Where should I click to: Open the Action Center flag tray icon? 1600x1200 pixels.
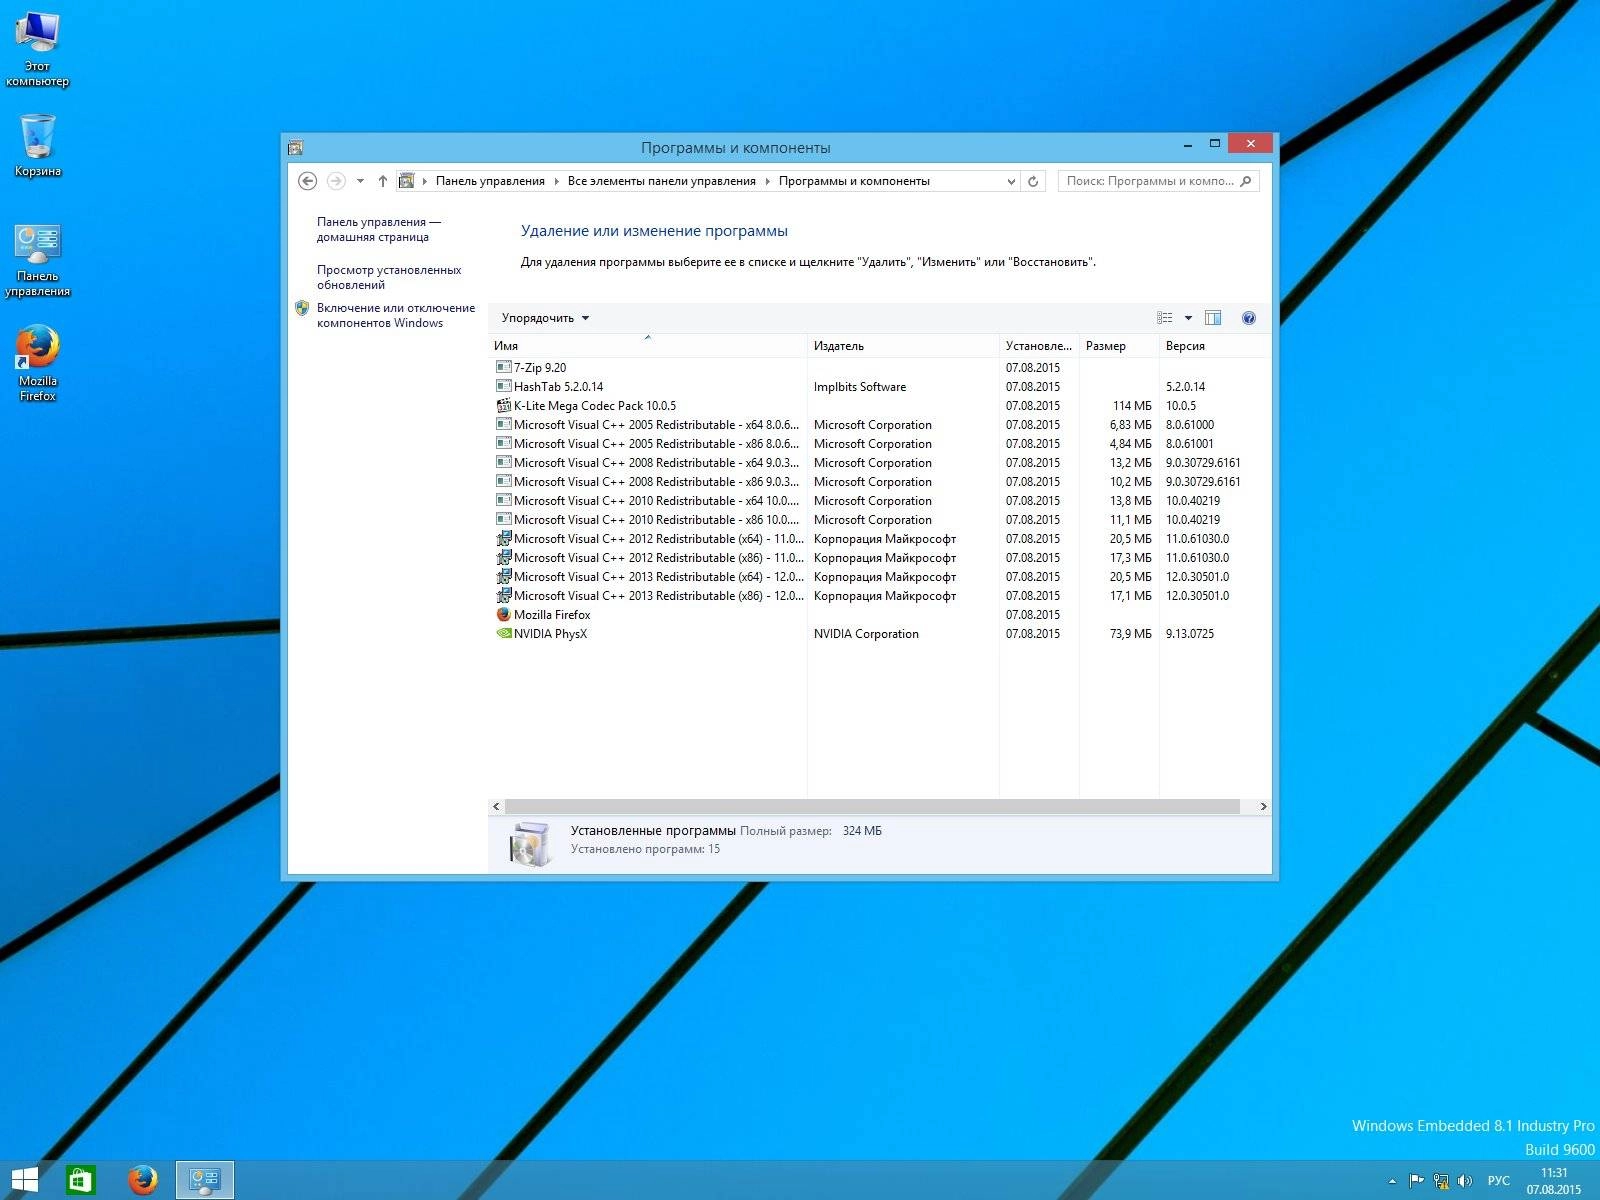point(1416,1181)
